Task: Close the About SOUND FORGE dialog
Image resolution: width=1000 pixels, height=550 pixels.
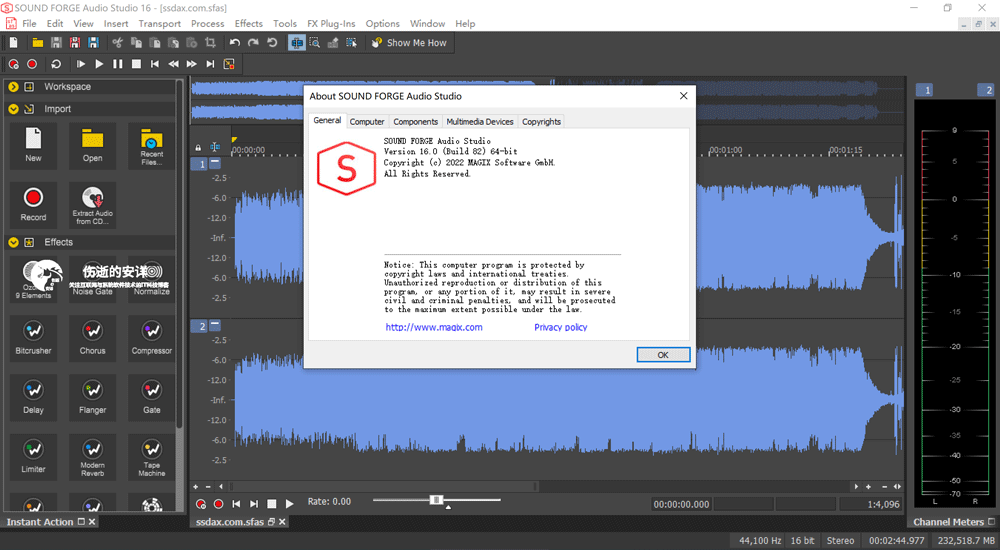Action: (x=684, y=96)
